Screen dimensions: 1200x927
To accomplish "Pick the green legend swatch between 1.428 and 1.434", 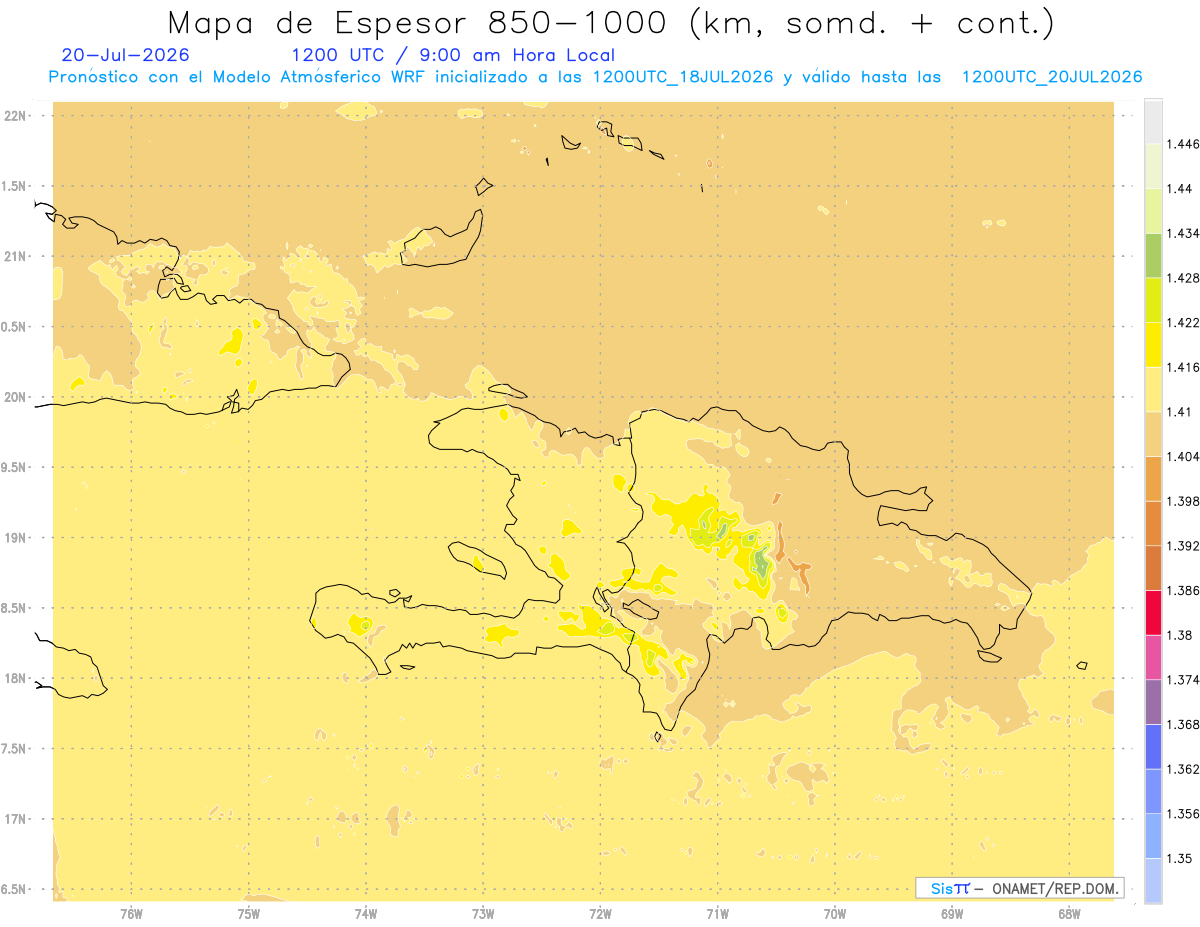I will point(1153,255).
